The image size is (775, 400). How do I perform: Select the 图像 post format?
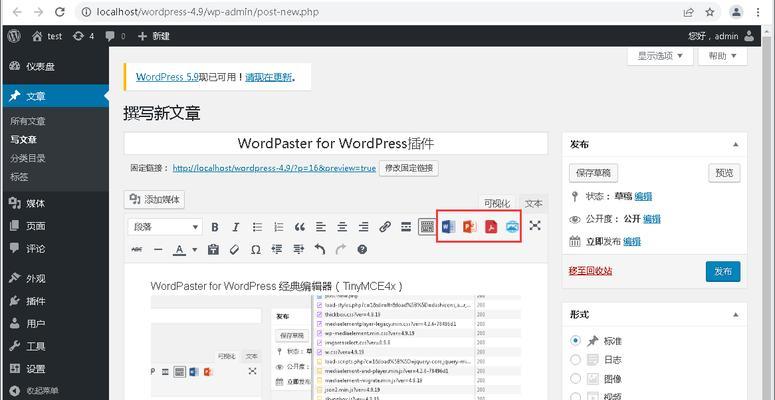click(575, 379)
